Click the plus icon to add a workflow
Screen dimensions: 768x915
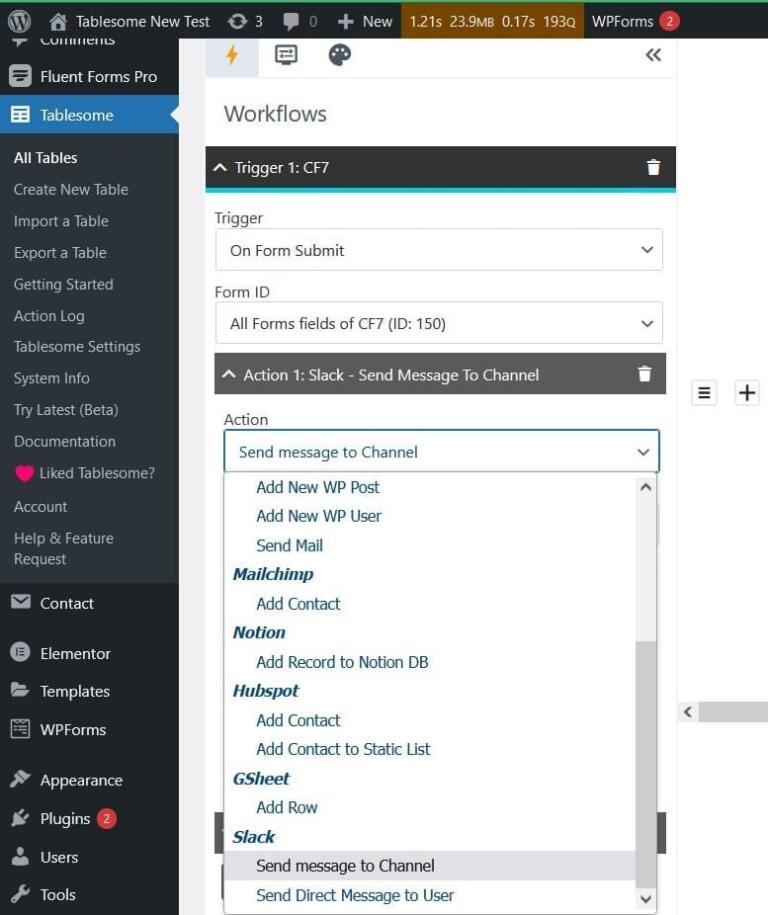(x=746, y=393)
